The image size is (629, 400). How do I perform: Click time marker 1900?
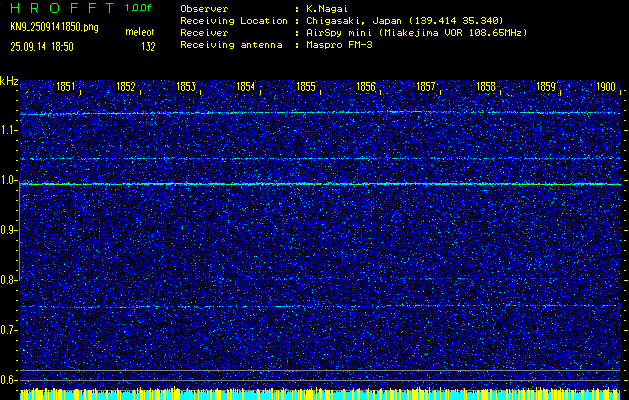click(x=606, y=87)
